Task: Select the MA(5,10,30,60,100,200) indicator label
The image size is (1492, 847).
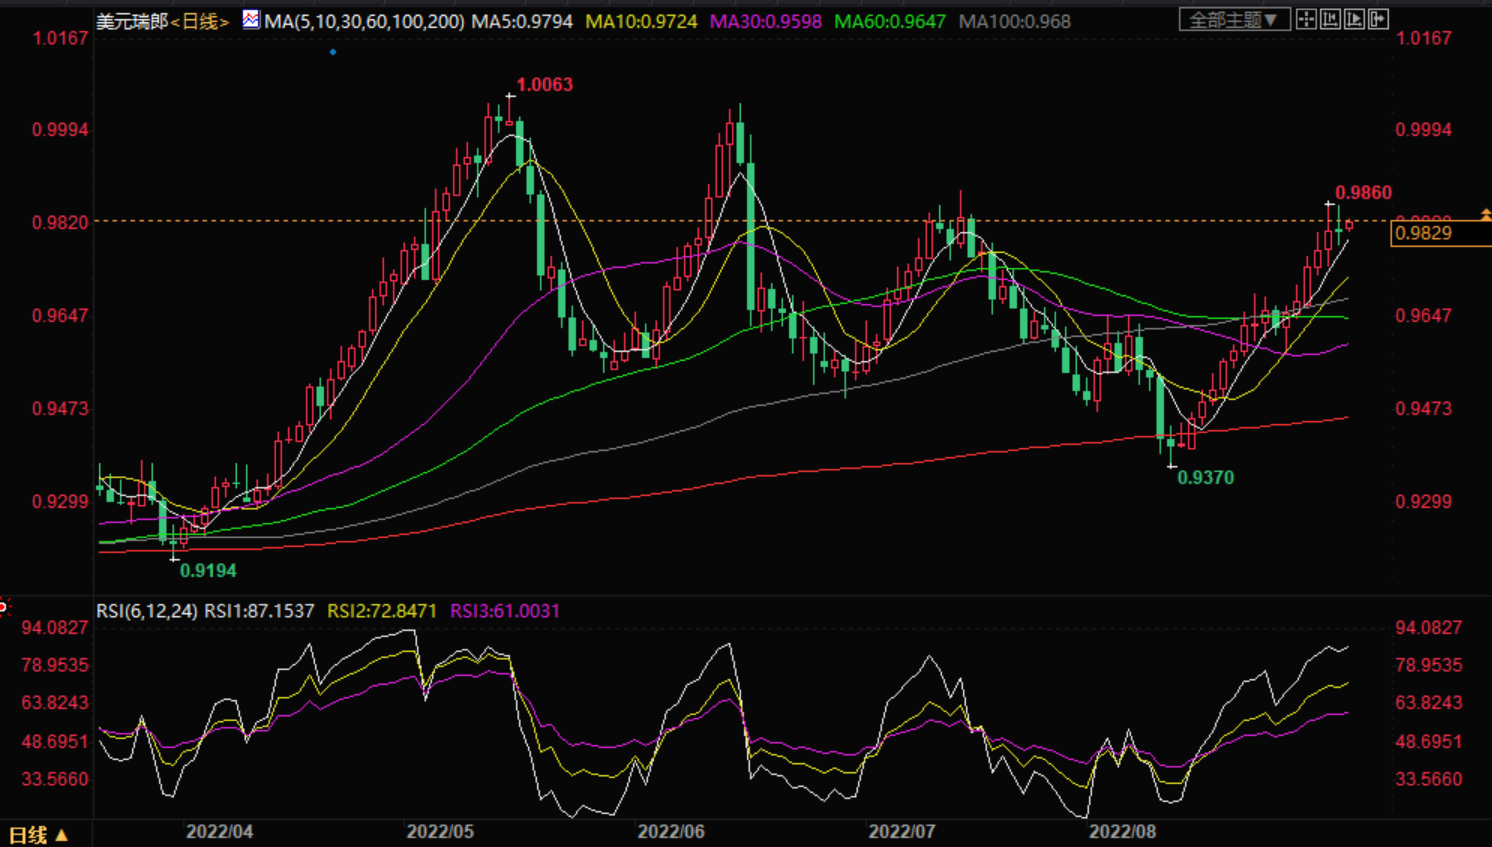Action: [364, 21]
